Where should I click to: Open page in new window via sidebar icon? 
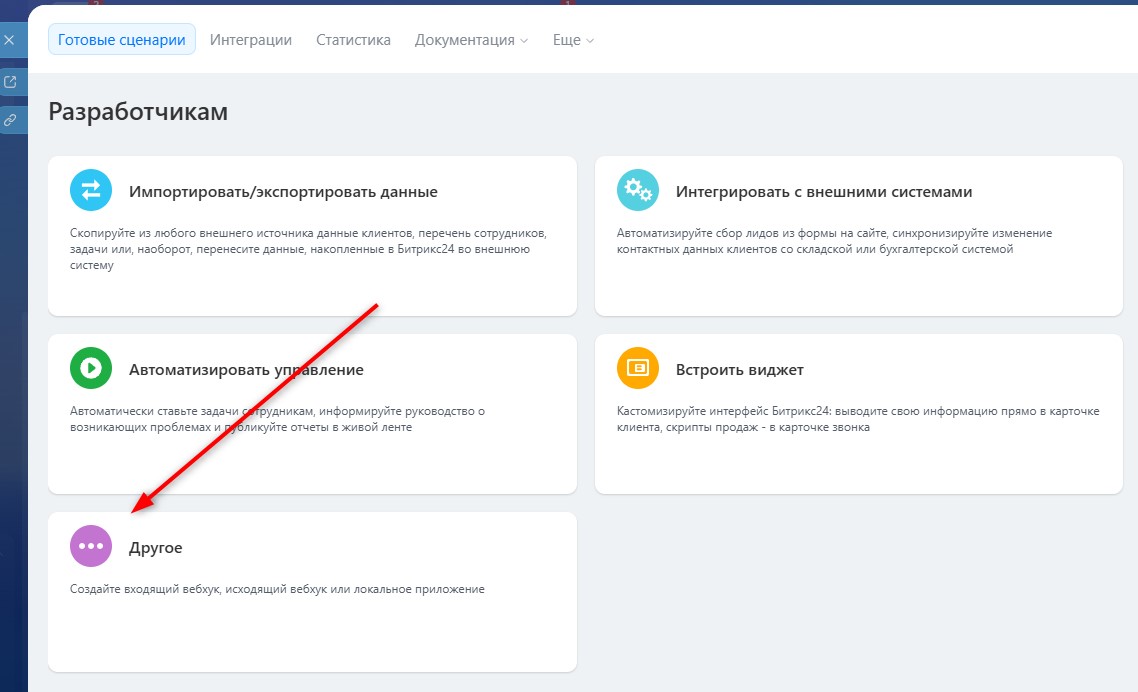coord(10,82)
